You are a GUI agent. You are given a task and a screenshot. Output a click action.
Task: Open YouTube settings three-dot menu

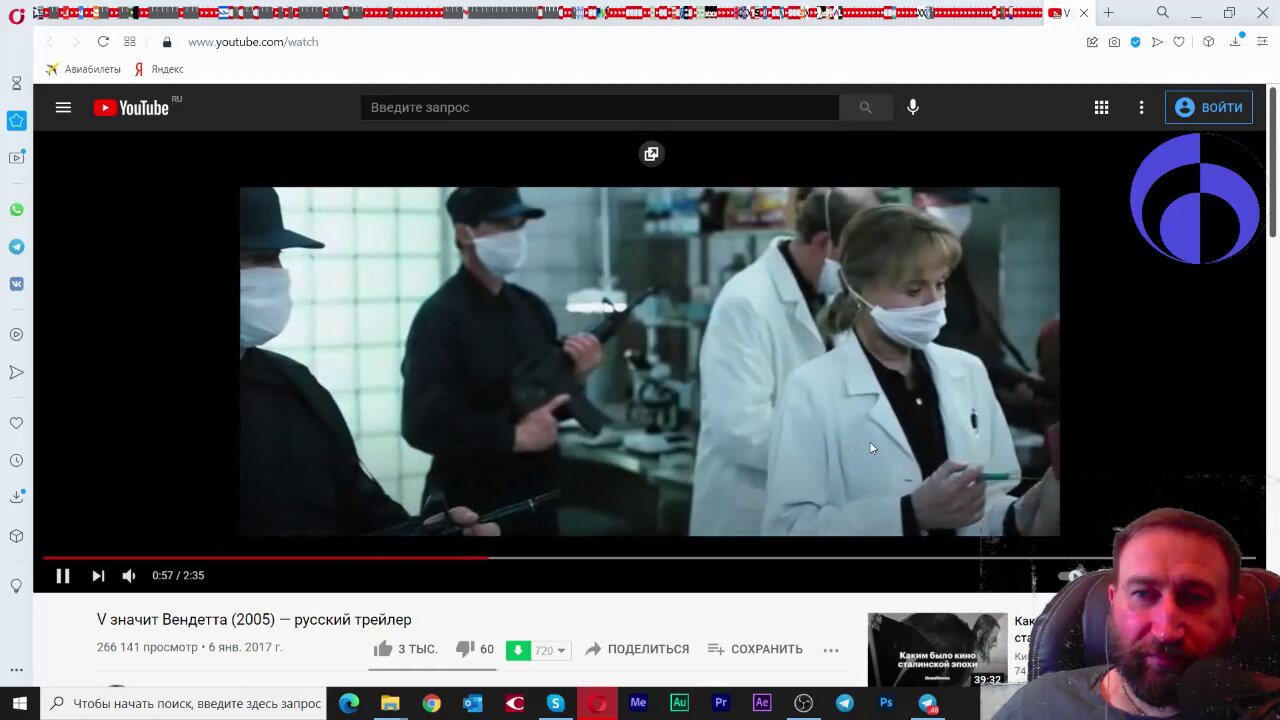[1141, 107]
